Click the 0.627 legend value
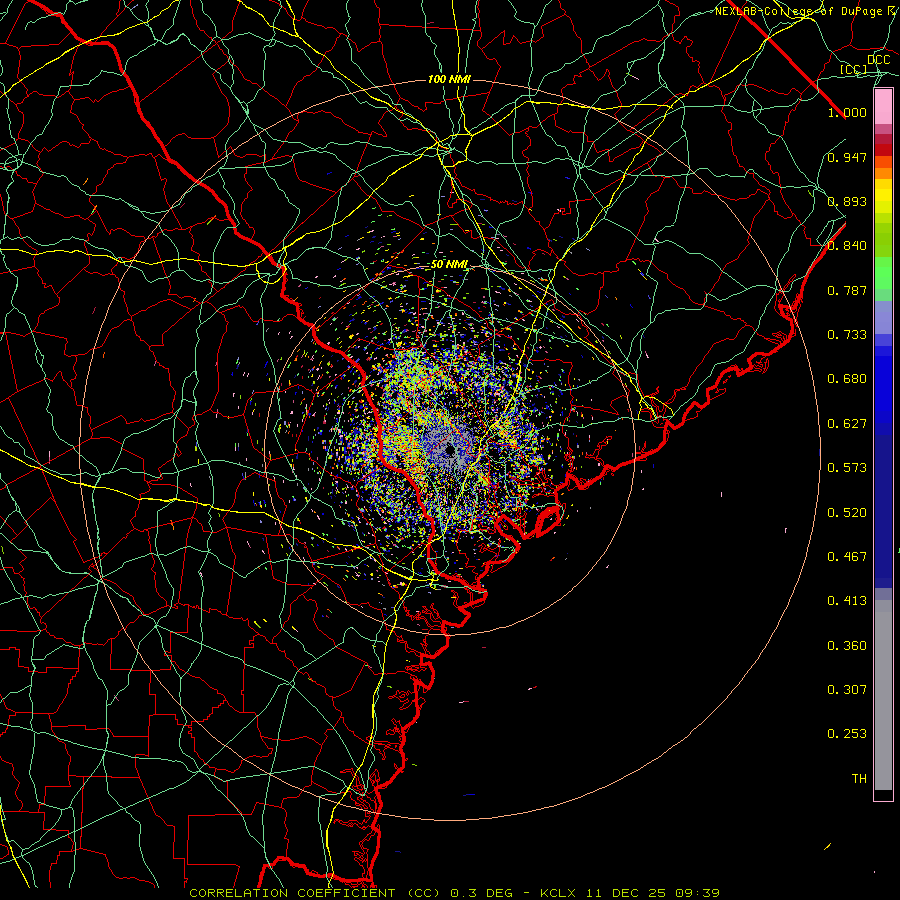Viewport: 900px width, 900px height. (847, 424)
